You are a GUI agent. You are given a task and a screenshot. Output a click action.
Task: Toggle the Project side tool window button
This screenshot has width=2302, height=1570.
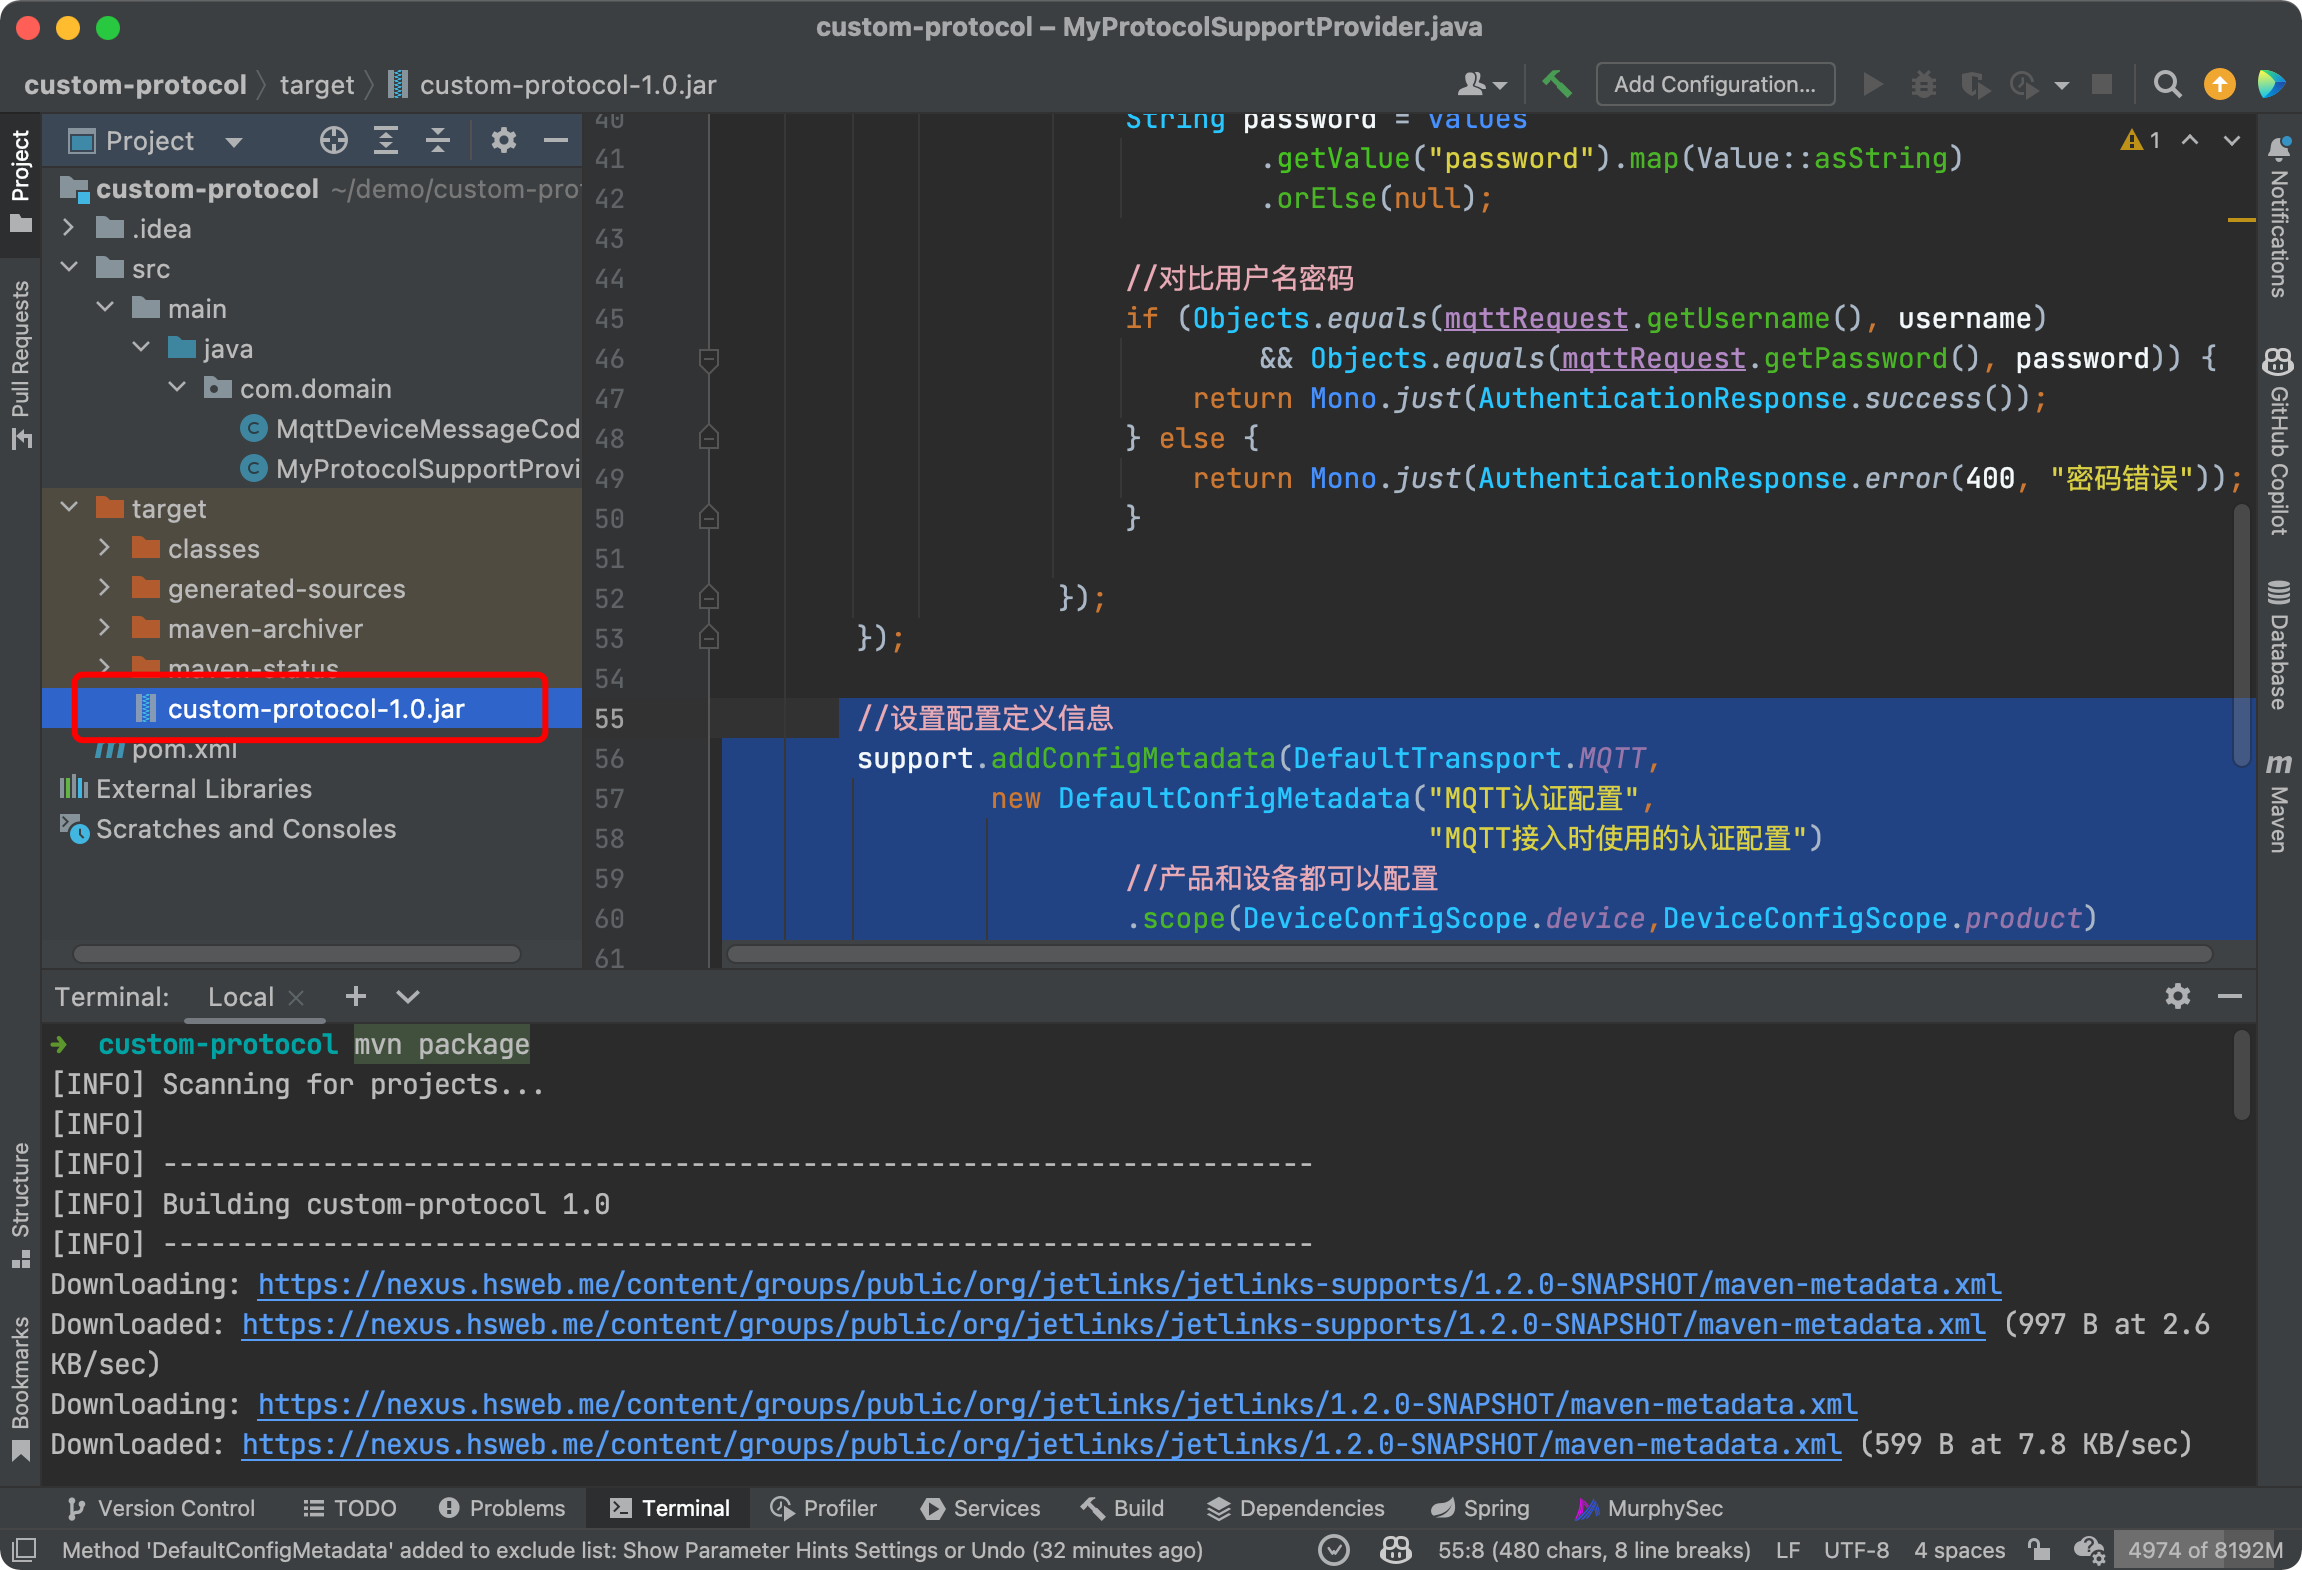point(21,180)
